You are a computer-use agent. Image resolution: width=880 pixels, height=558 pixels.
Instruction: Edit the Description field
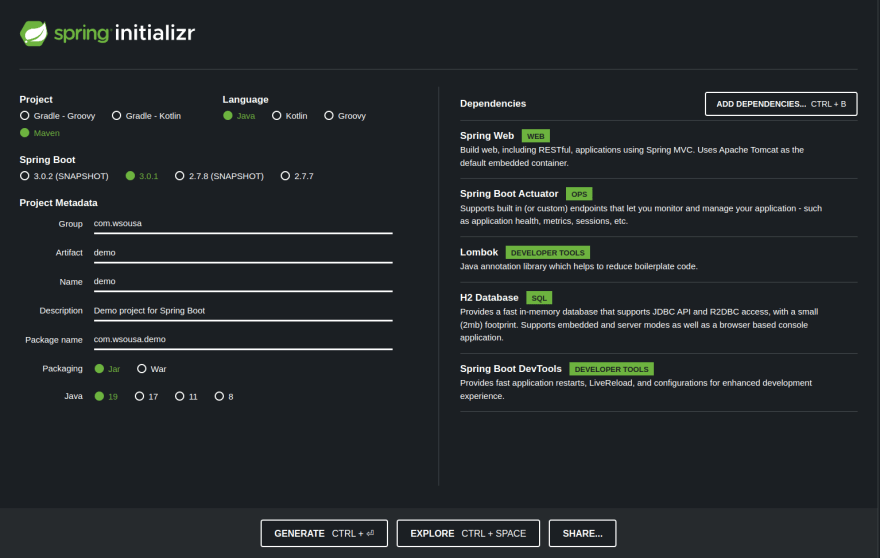point(243,310)
